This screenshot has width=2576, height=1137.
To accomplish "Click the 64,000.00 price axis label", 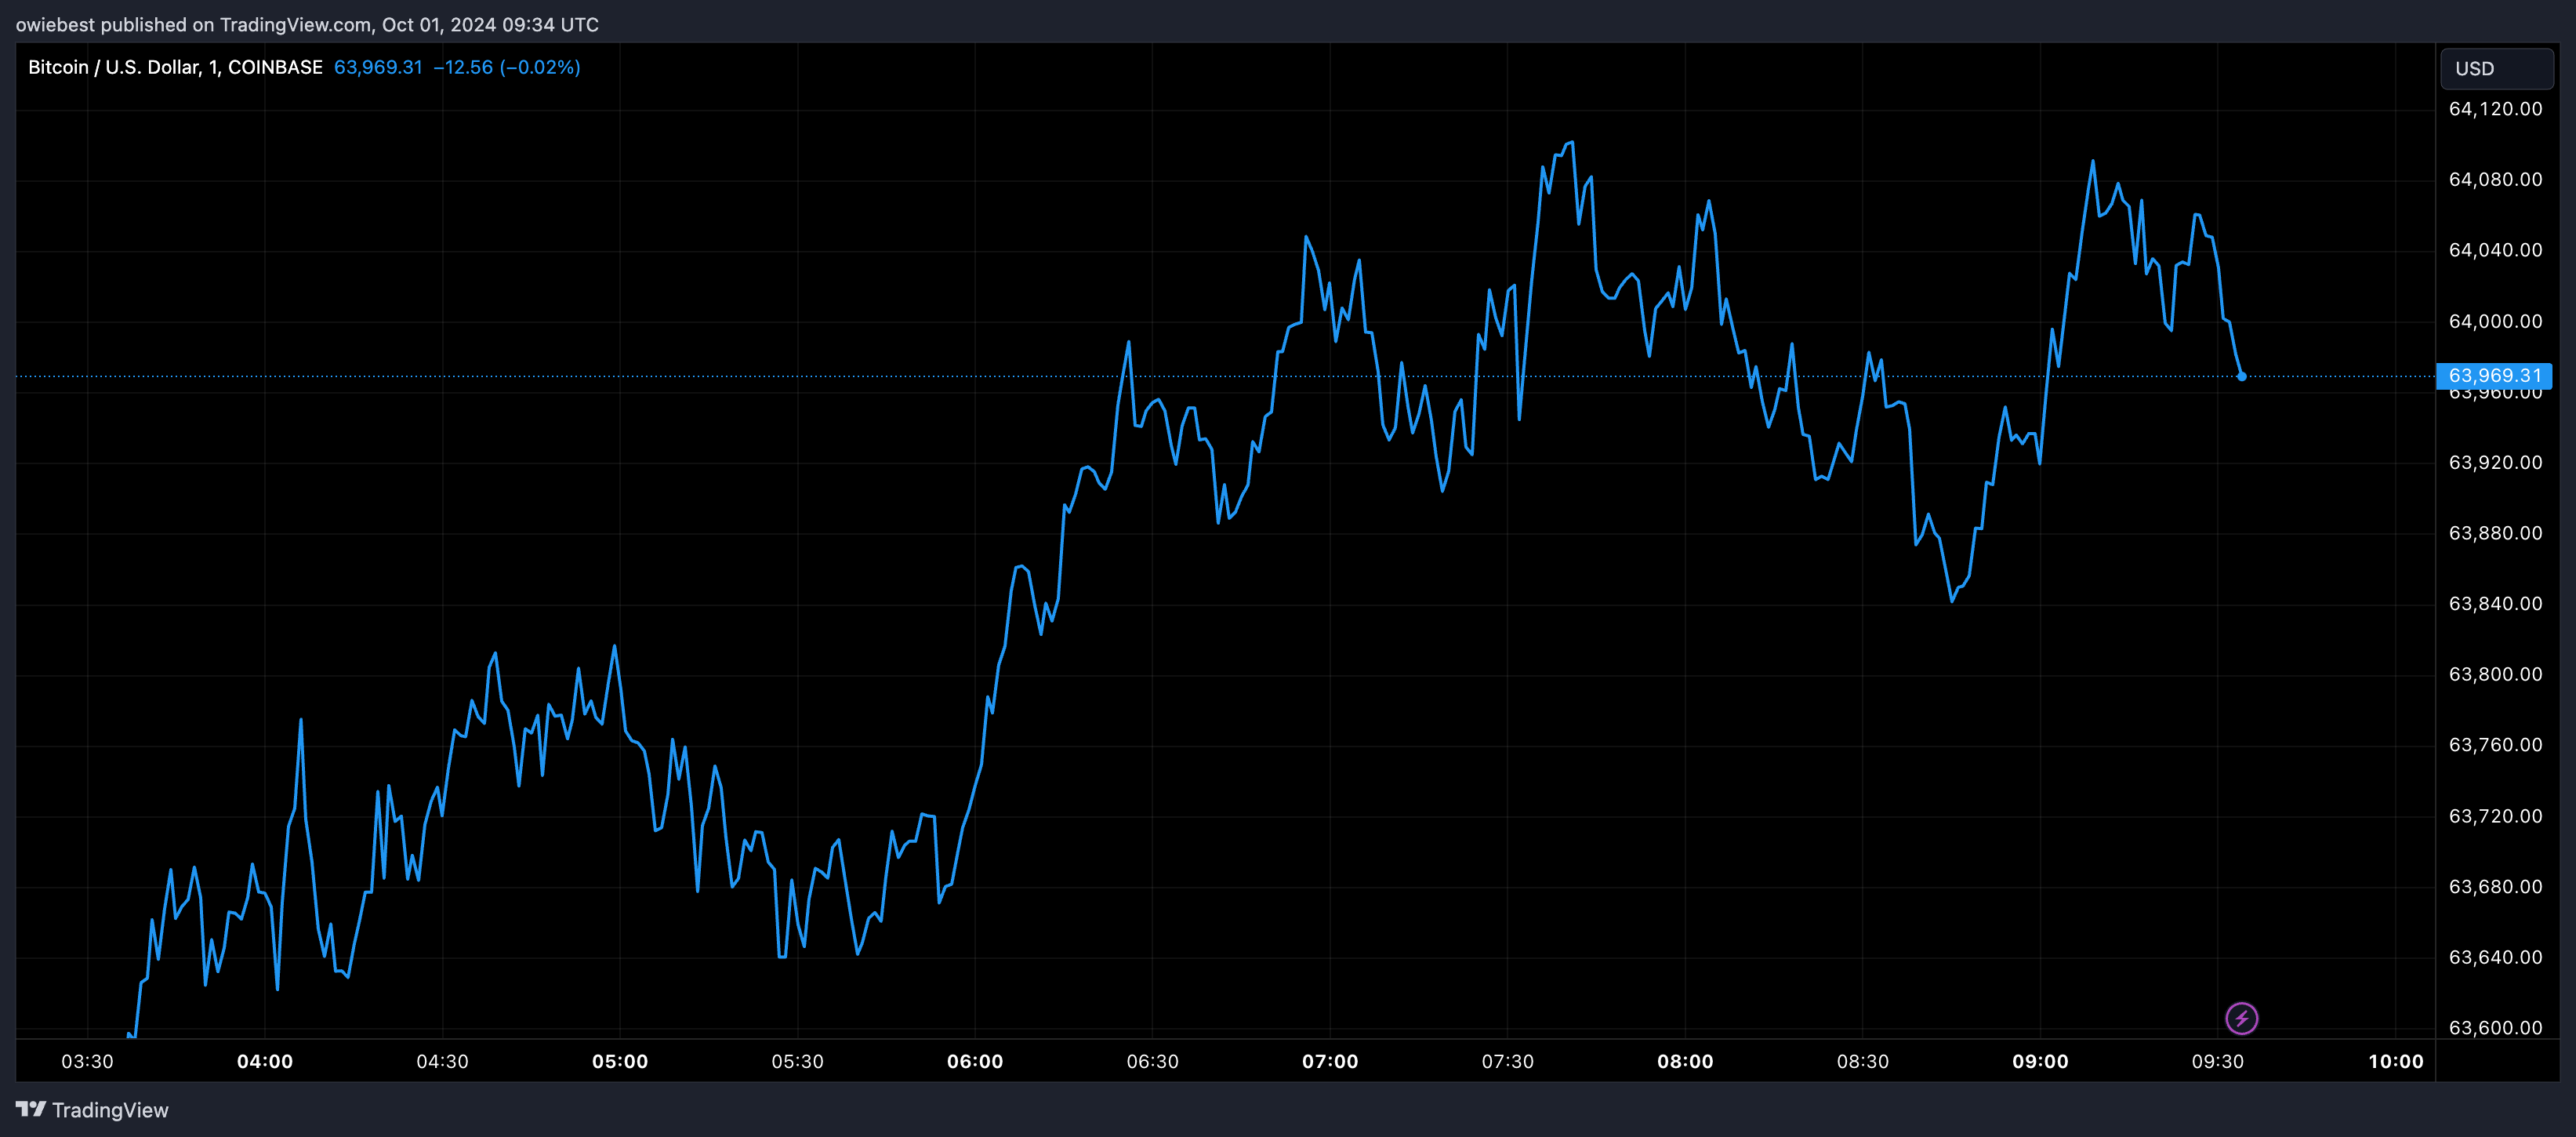I will tap(2495, 321).
